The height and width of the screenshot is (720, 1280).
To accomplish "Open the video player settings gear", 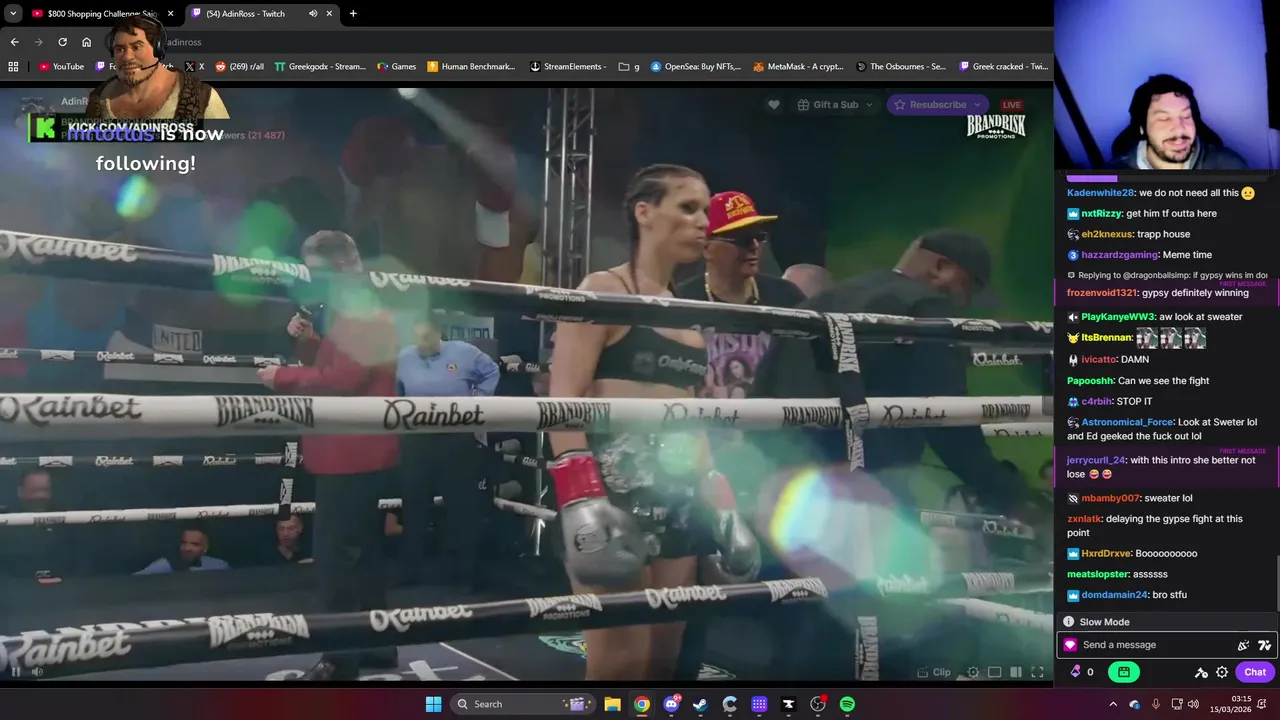I will [973, 672].
